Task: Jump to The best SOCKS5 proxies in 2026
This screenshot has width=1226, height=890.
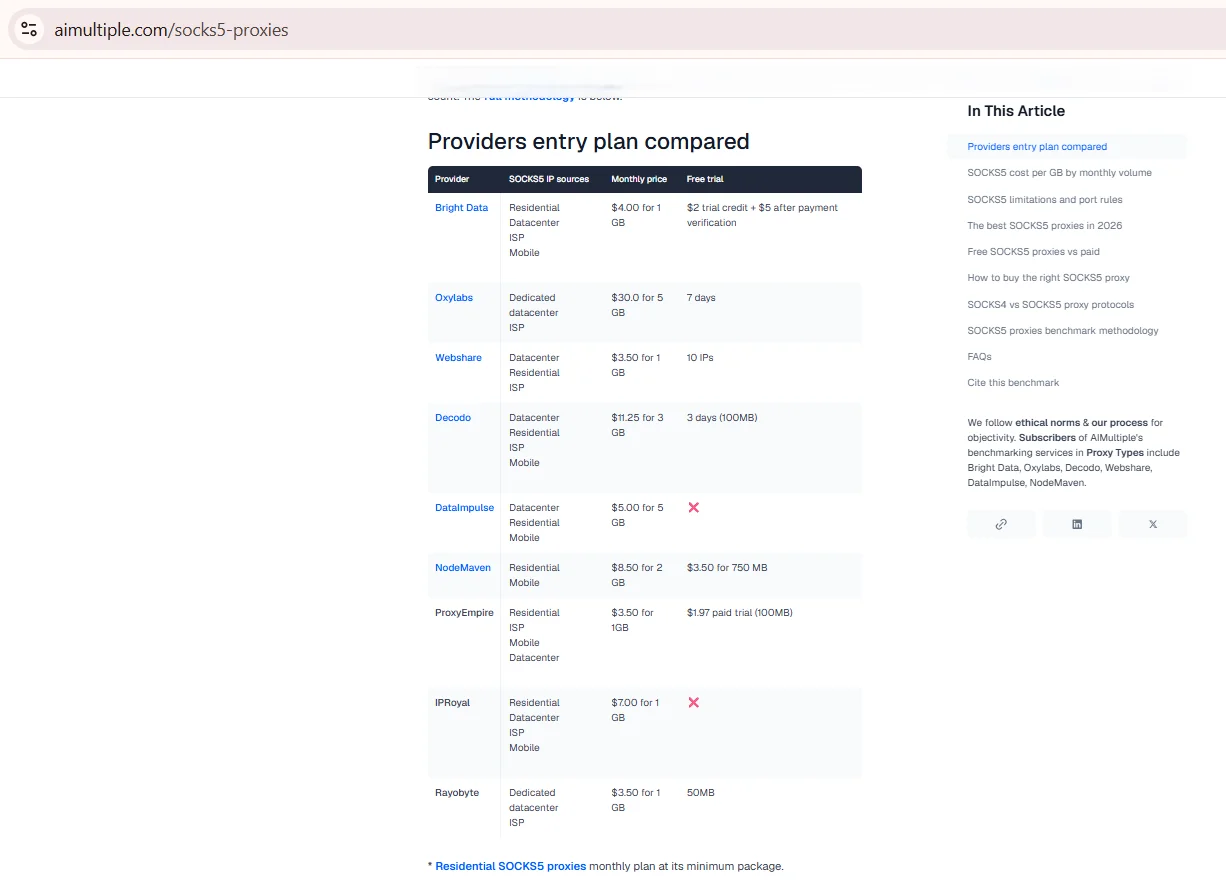Action: point(1045,226)
